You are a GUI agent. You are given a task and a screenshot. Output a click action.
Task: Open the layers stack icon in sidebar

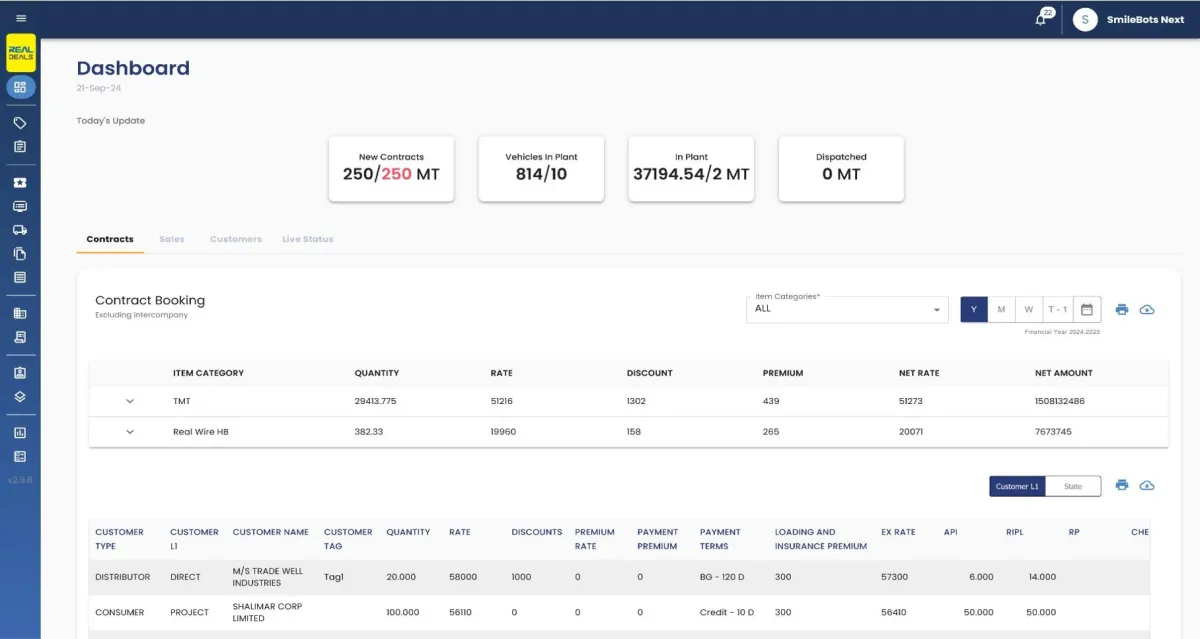click(x=20, y=396)
